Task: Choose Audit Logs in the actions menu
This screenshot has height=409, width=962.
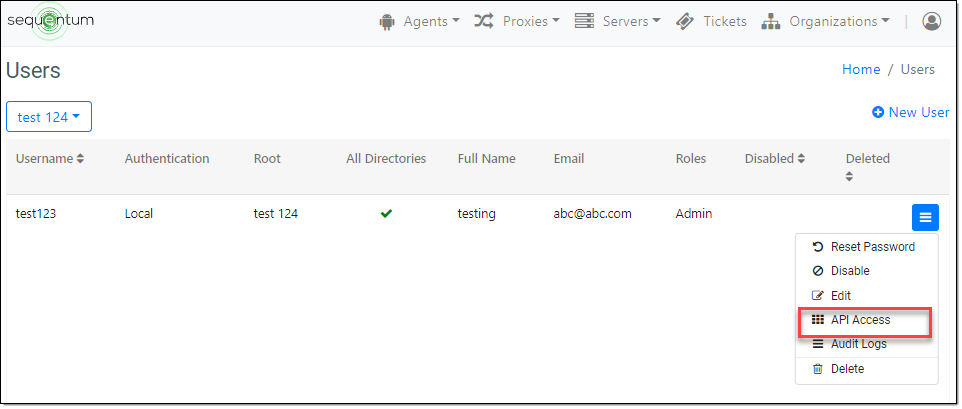Action: click(858, 344)
